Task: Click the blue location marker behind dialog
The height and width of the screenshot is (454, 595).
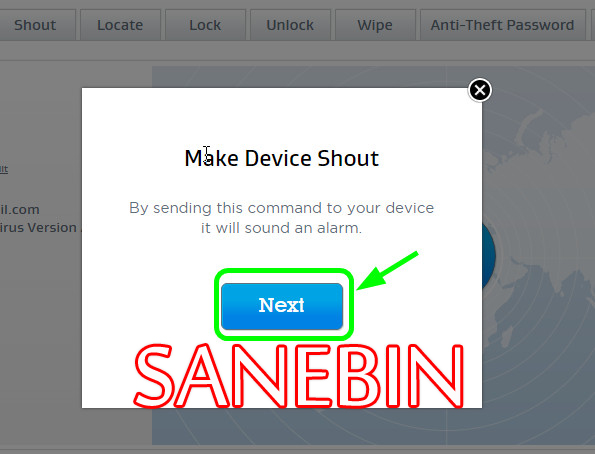Action: click(489, 256)
